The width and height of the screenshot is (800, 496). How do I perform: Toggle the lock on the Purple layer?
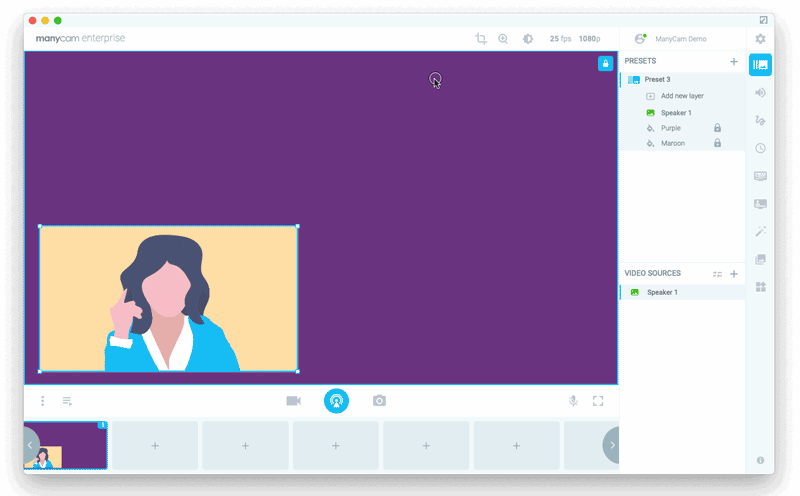[717, 128]
